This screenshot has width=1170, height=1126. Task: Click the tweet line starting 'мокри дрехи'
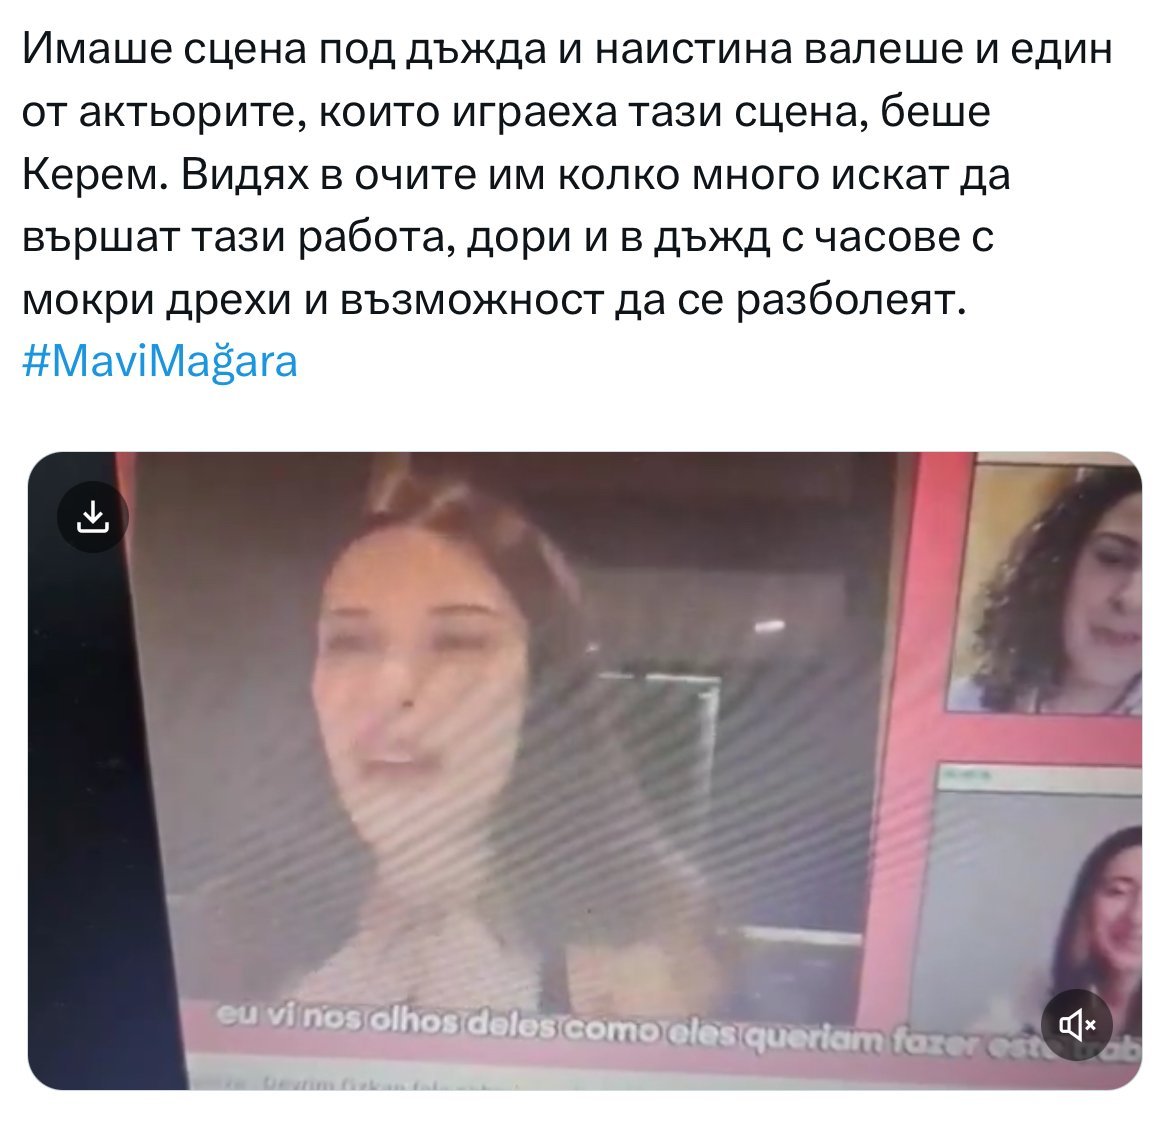pyautogui.click(x=494, y=301)
